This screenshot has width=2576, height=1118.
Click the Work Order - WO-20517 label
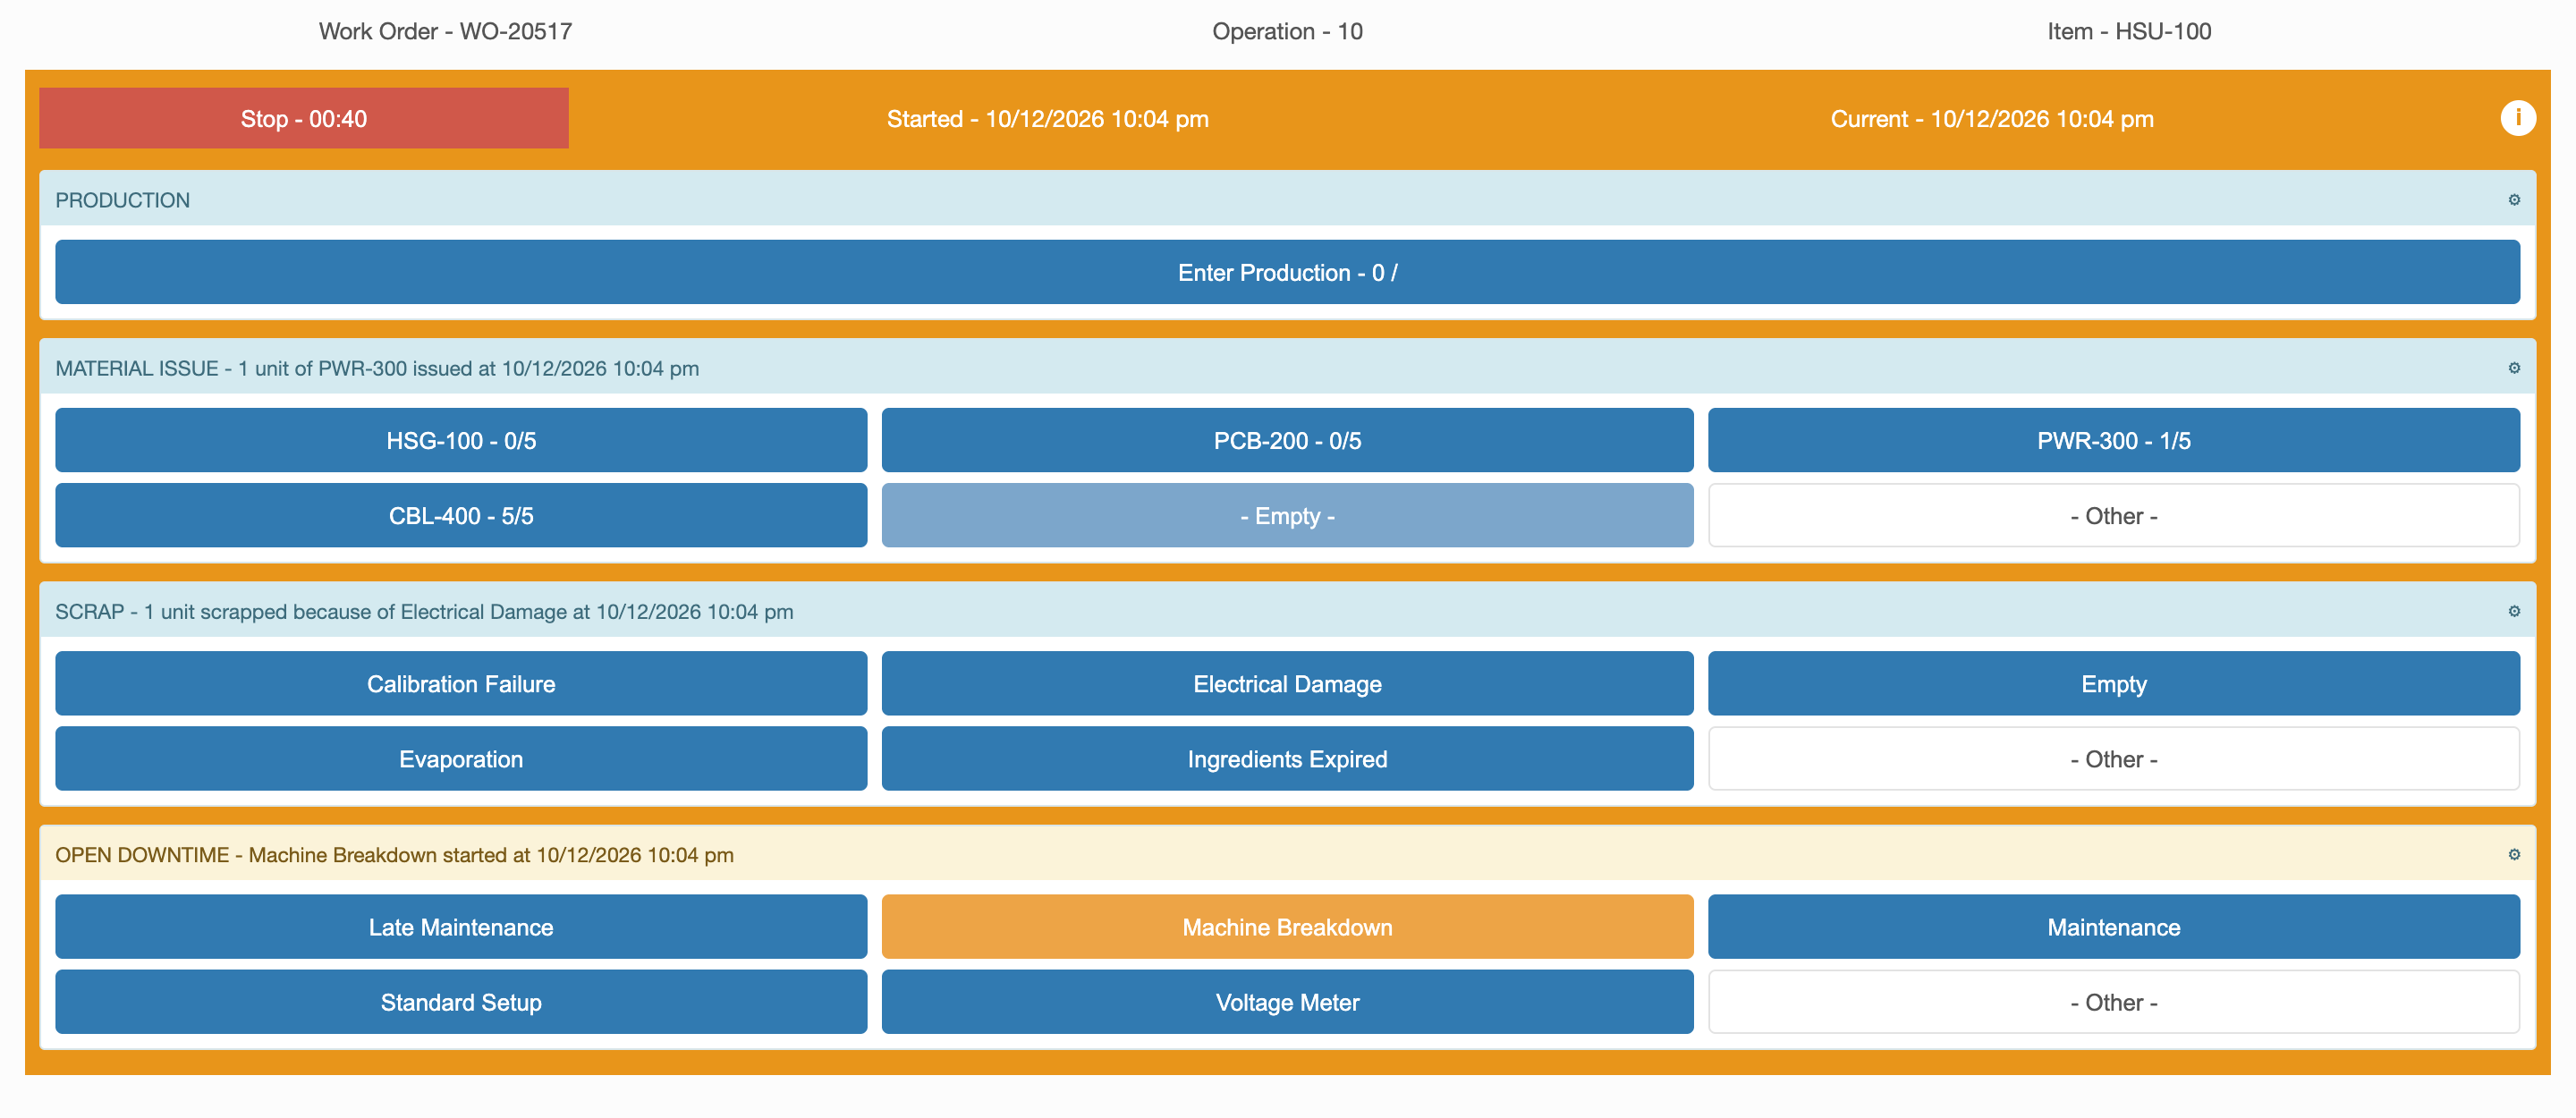click(445, 31)
